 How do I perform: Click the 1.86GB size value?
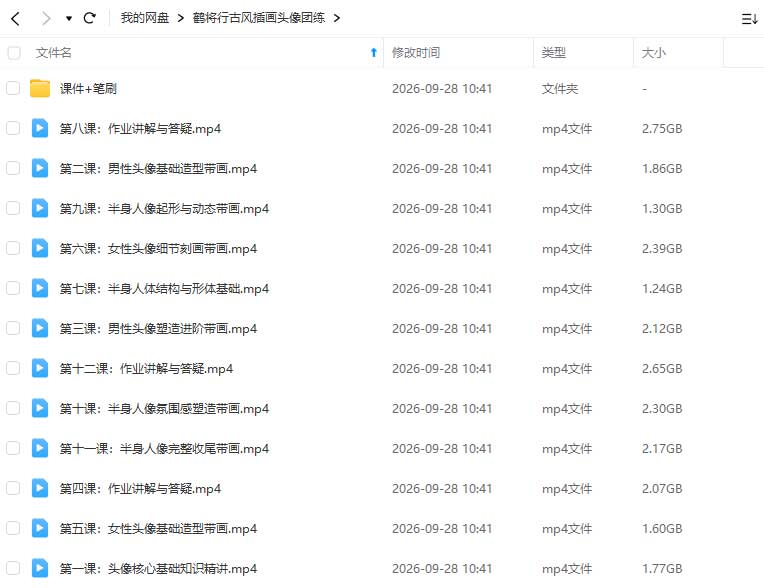coord(662,169)
